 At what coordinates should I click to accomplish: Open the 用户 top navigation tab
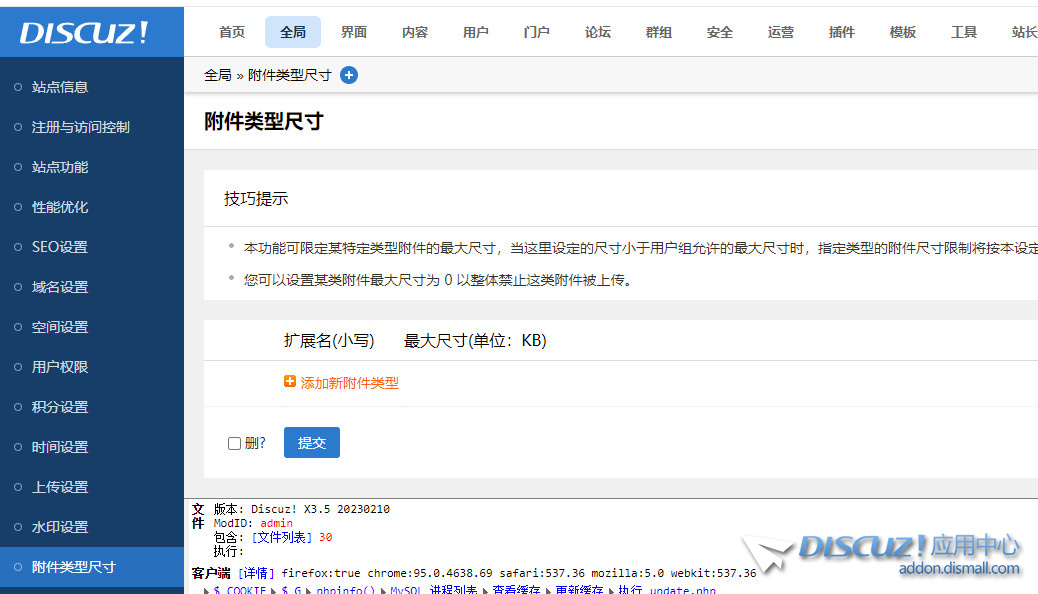[476, 32]
